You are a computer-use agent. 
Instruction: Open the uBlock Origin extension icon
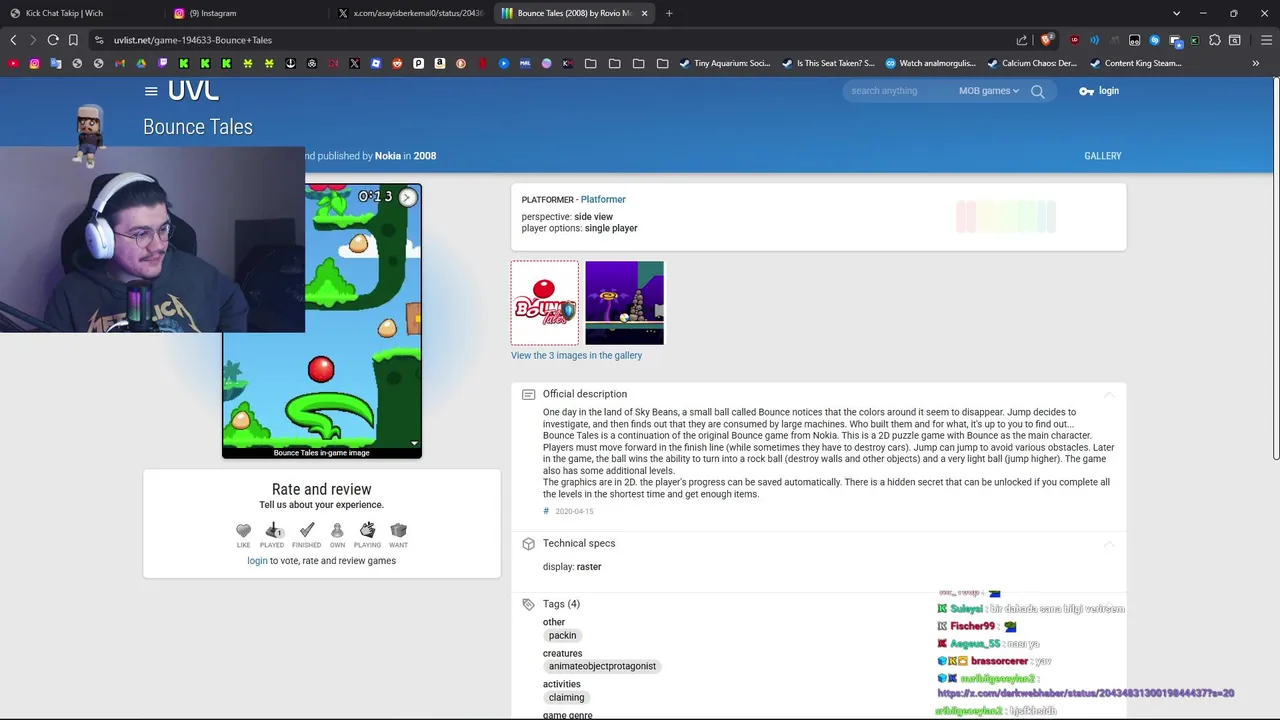pos(1075,40)
